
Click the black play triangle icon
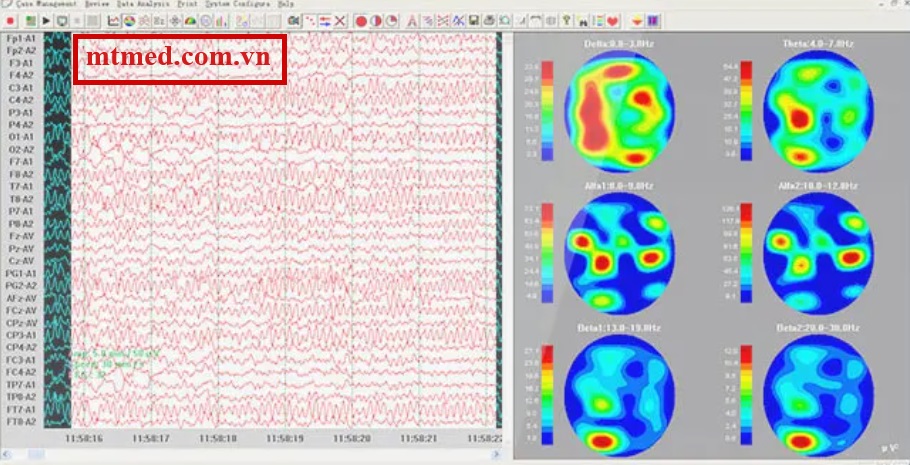46,21
